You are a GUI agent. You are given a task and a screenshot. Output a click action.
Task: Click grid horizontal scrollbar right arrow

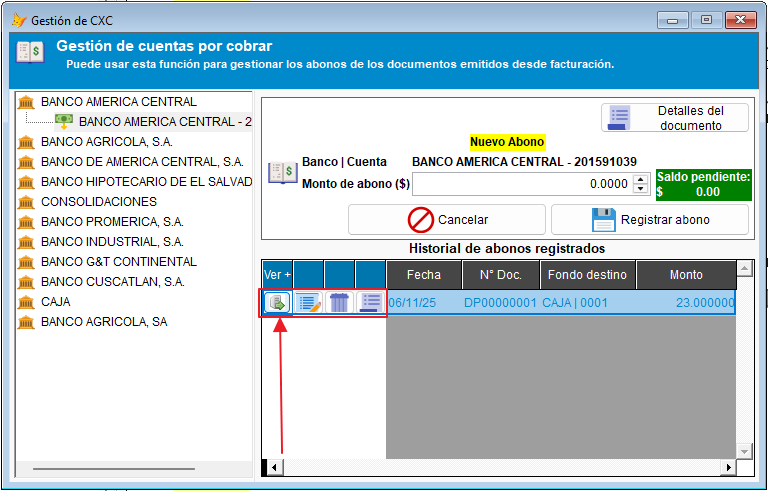coord(729,467)
